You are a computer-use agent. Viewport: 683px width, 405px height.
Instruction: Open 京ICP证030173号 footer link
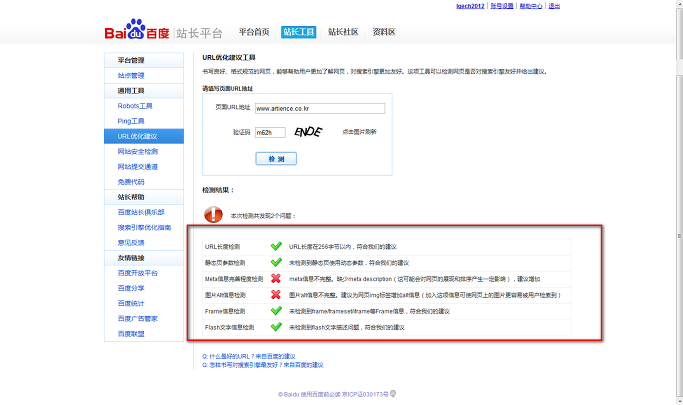point(365,394)
